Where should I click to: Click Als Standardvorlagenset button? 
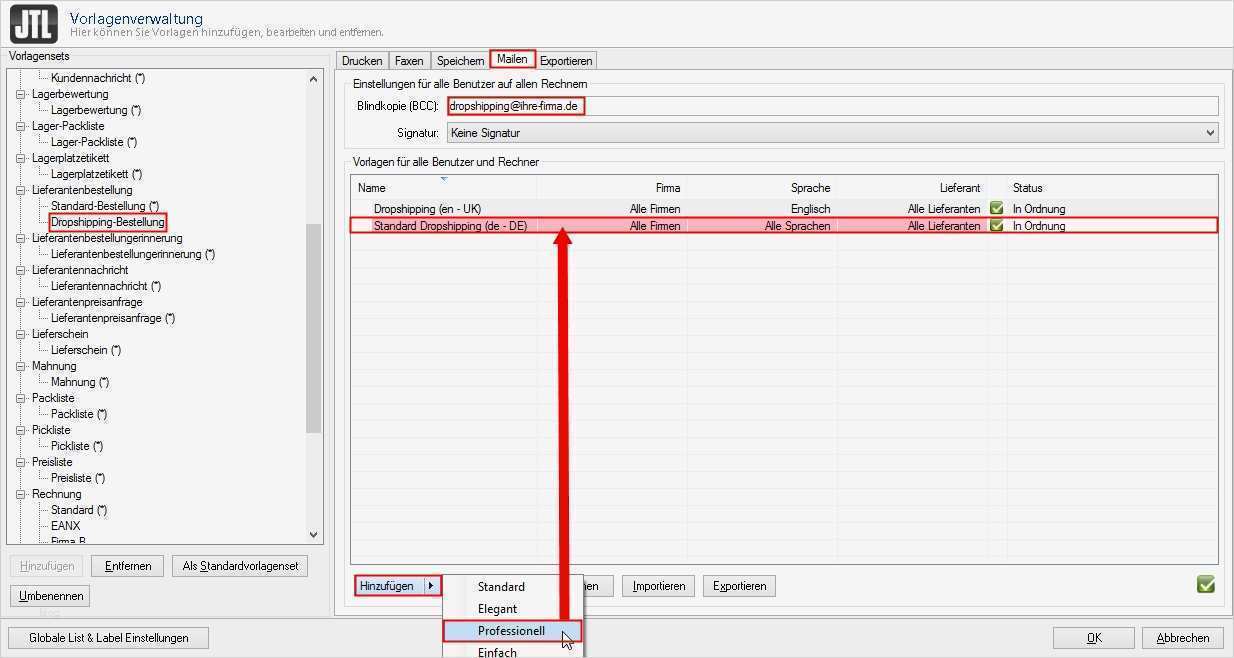[x=240, y=566]
